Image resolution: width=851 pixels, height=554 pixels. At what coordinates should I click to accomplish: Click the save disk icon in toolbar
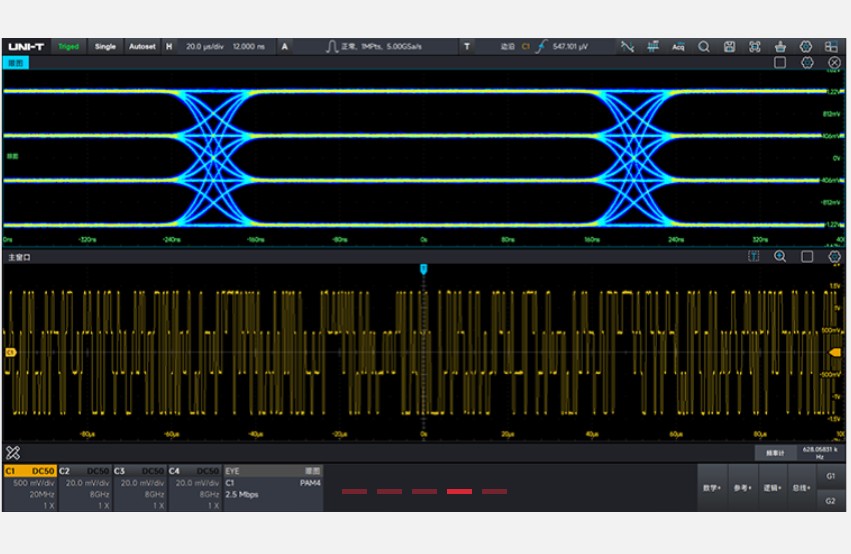click(x=730, y=46)
